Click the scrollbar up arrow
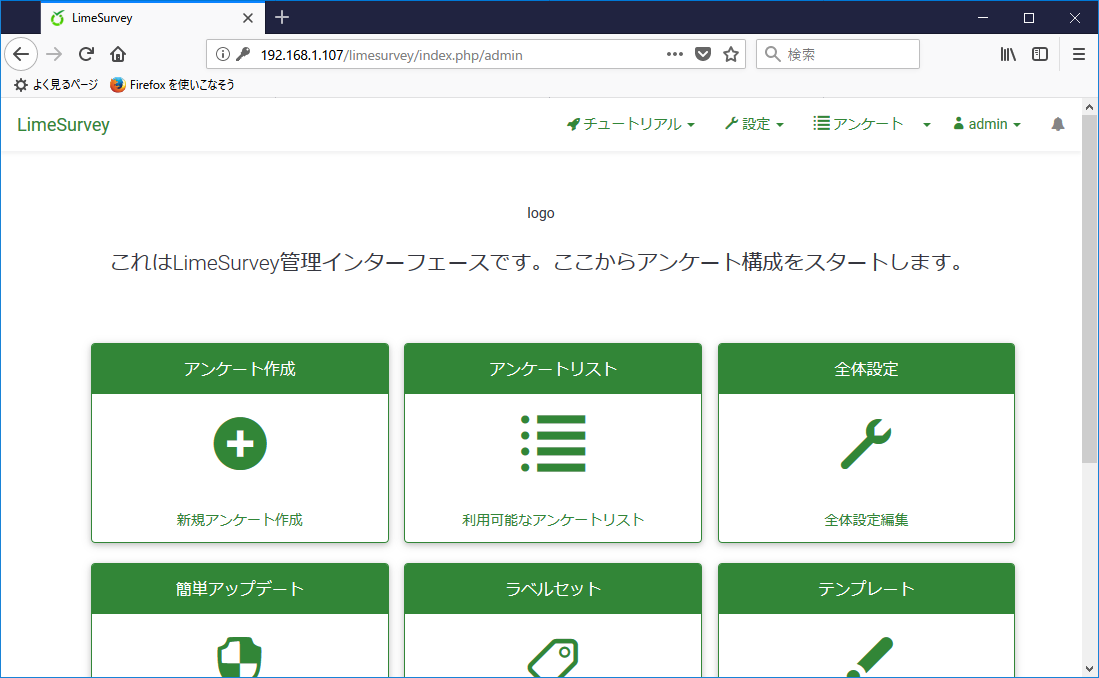Image resolution: width=1099 pixels, height=678 pixels. pos(1089,107)
